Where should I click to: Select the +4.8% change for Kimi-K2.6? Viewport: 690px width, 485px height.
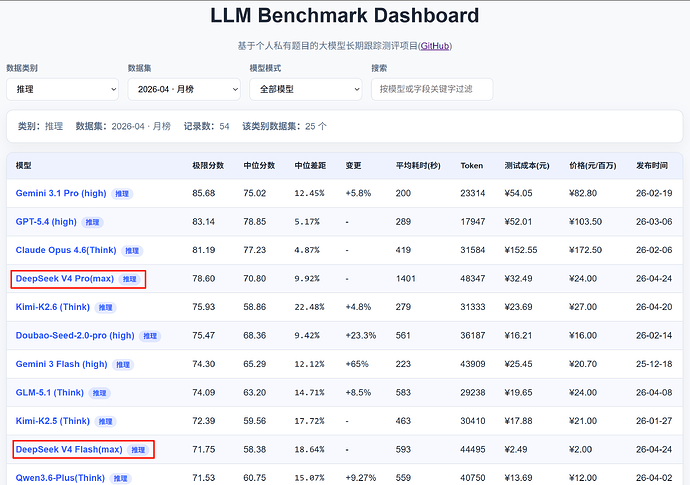[358, 307]
